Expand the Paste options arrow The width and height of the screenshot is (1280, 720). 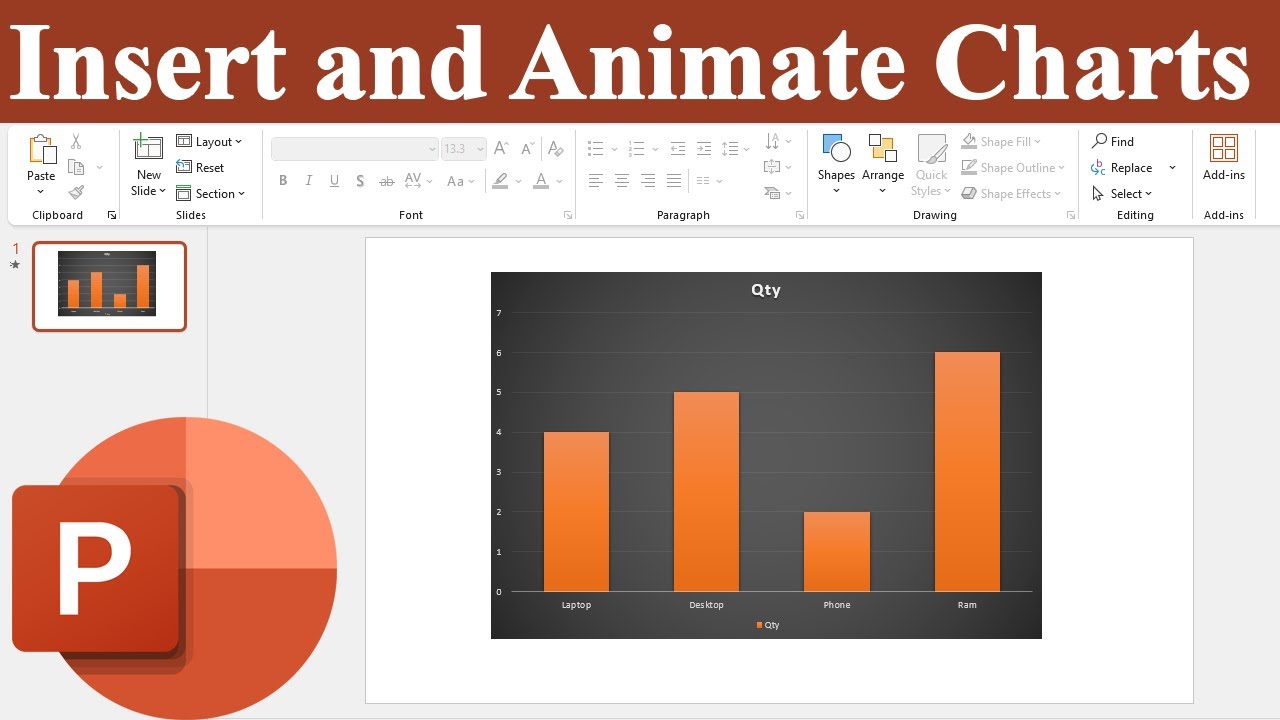[x=41, y=192]
